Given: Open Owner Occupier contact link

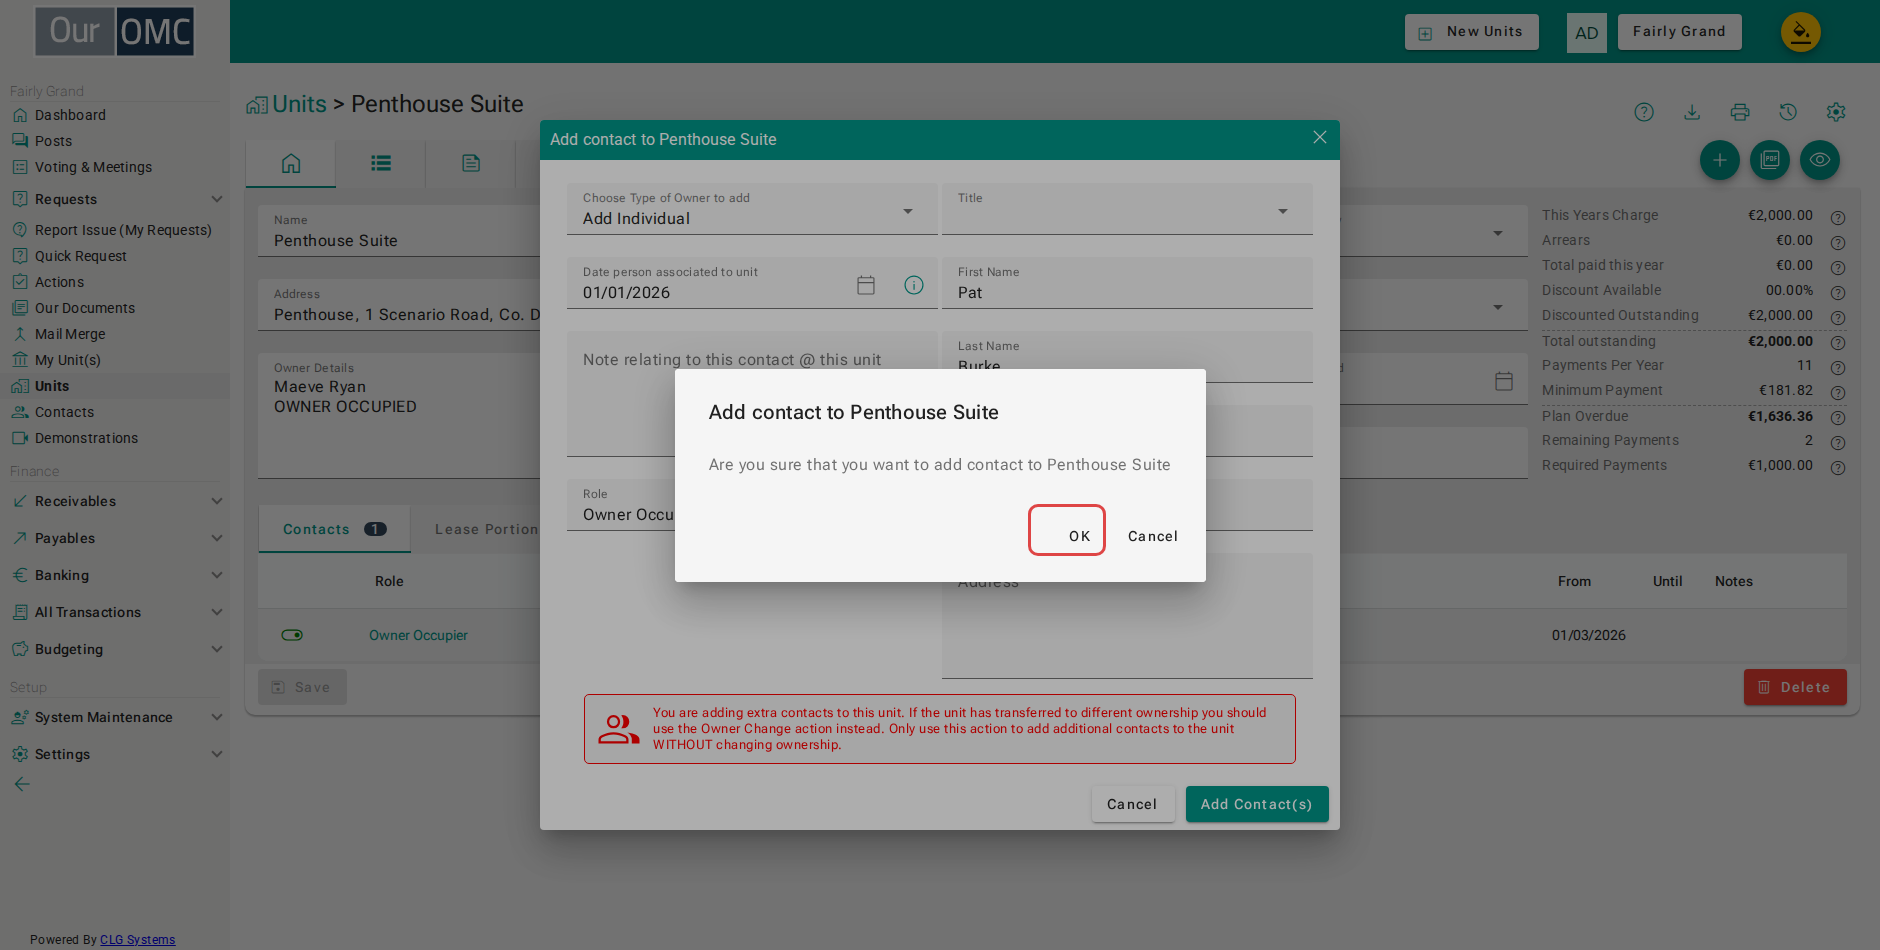Looking at the screenshot, I should coord(418,635).
